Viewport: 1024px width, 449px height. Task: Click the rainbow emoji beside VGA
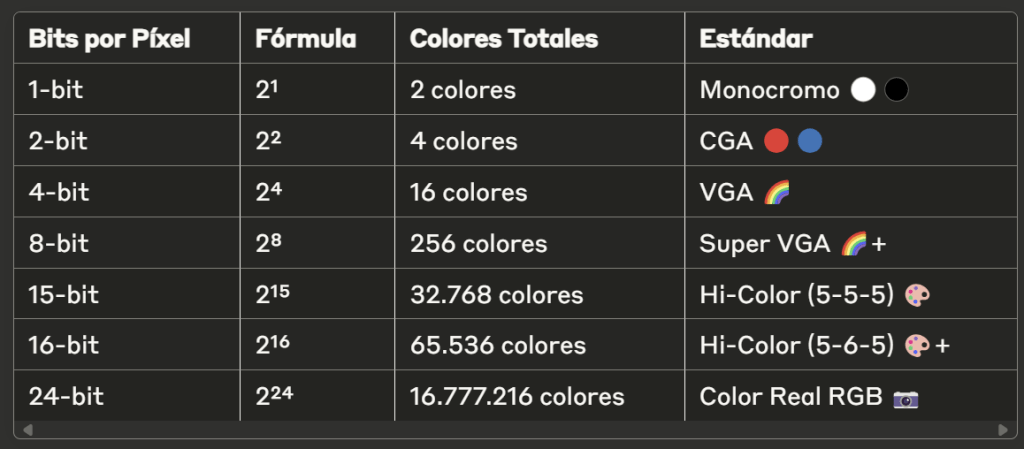[776, 192]
